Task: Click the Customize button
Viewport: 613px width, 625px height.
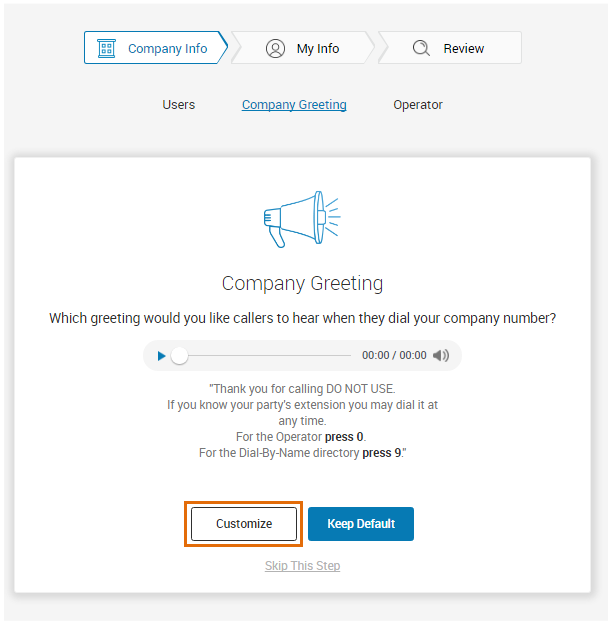Action: 244,524
